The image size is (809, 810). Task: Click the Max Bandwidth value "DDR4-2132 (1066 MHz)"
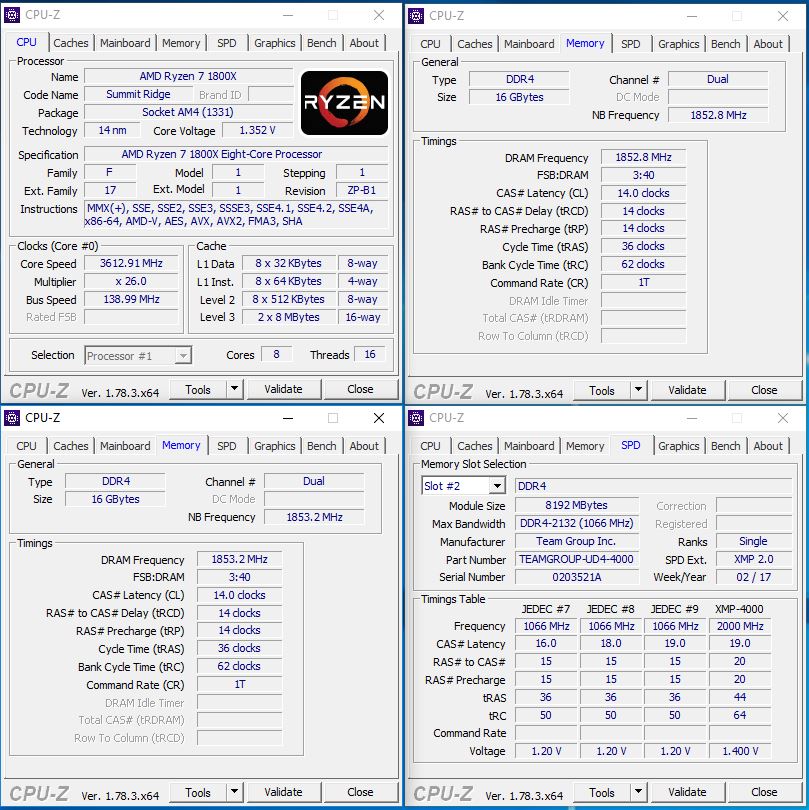577,523
